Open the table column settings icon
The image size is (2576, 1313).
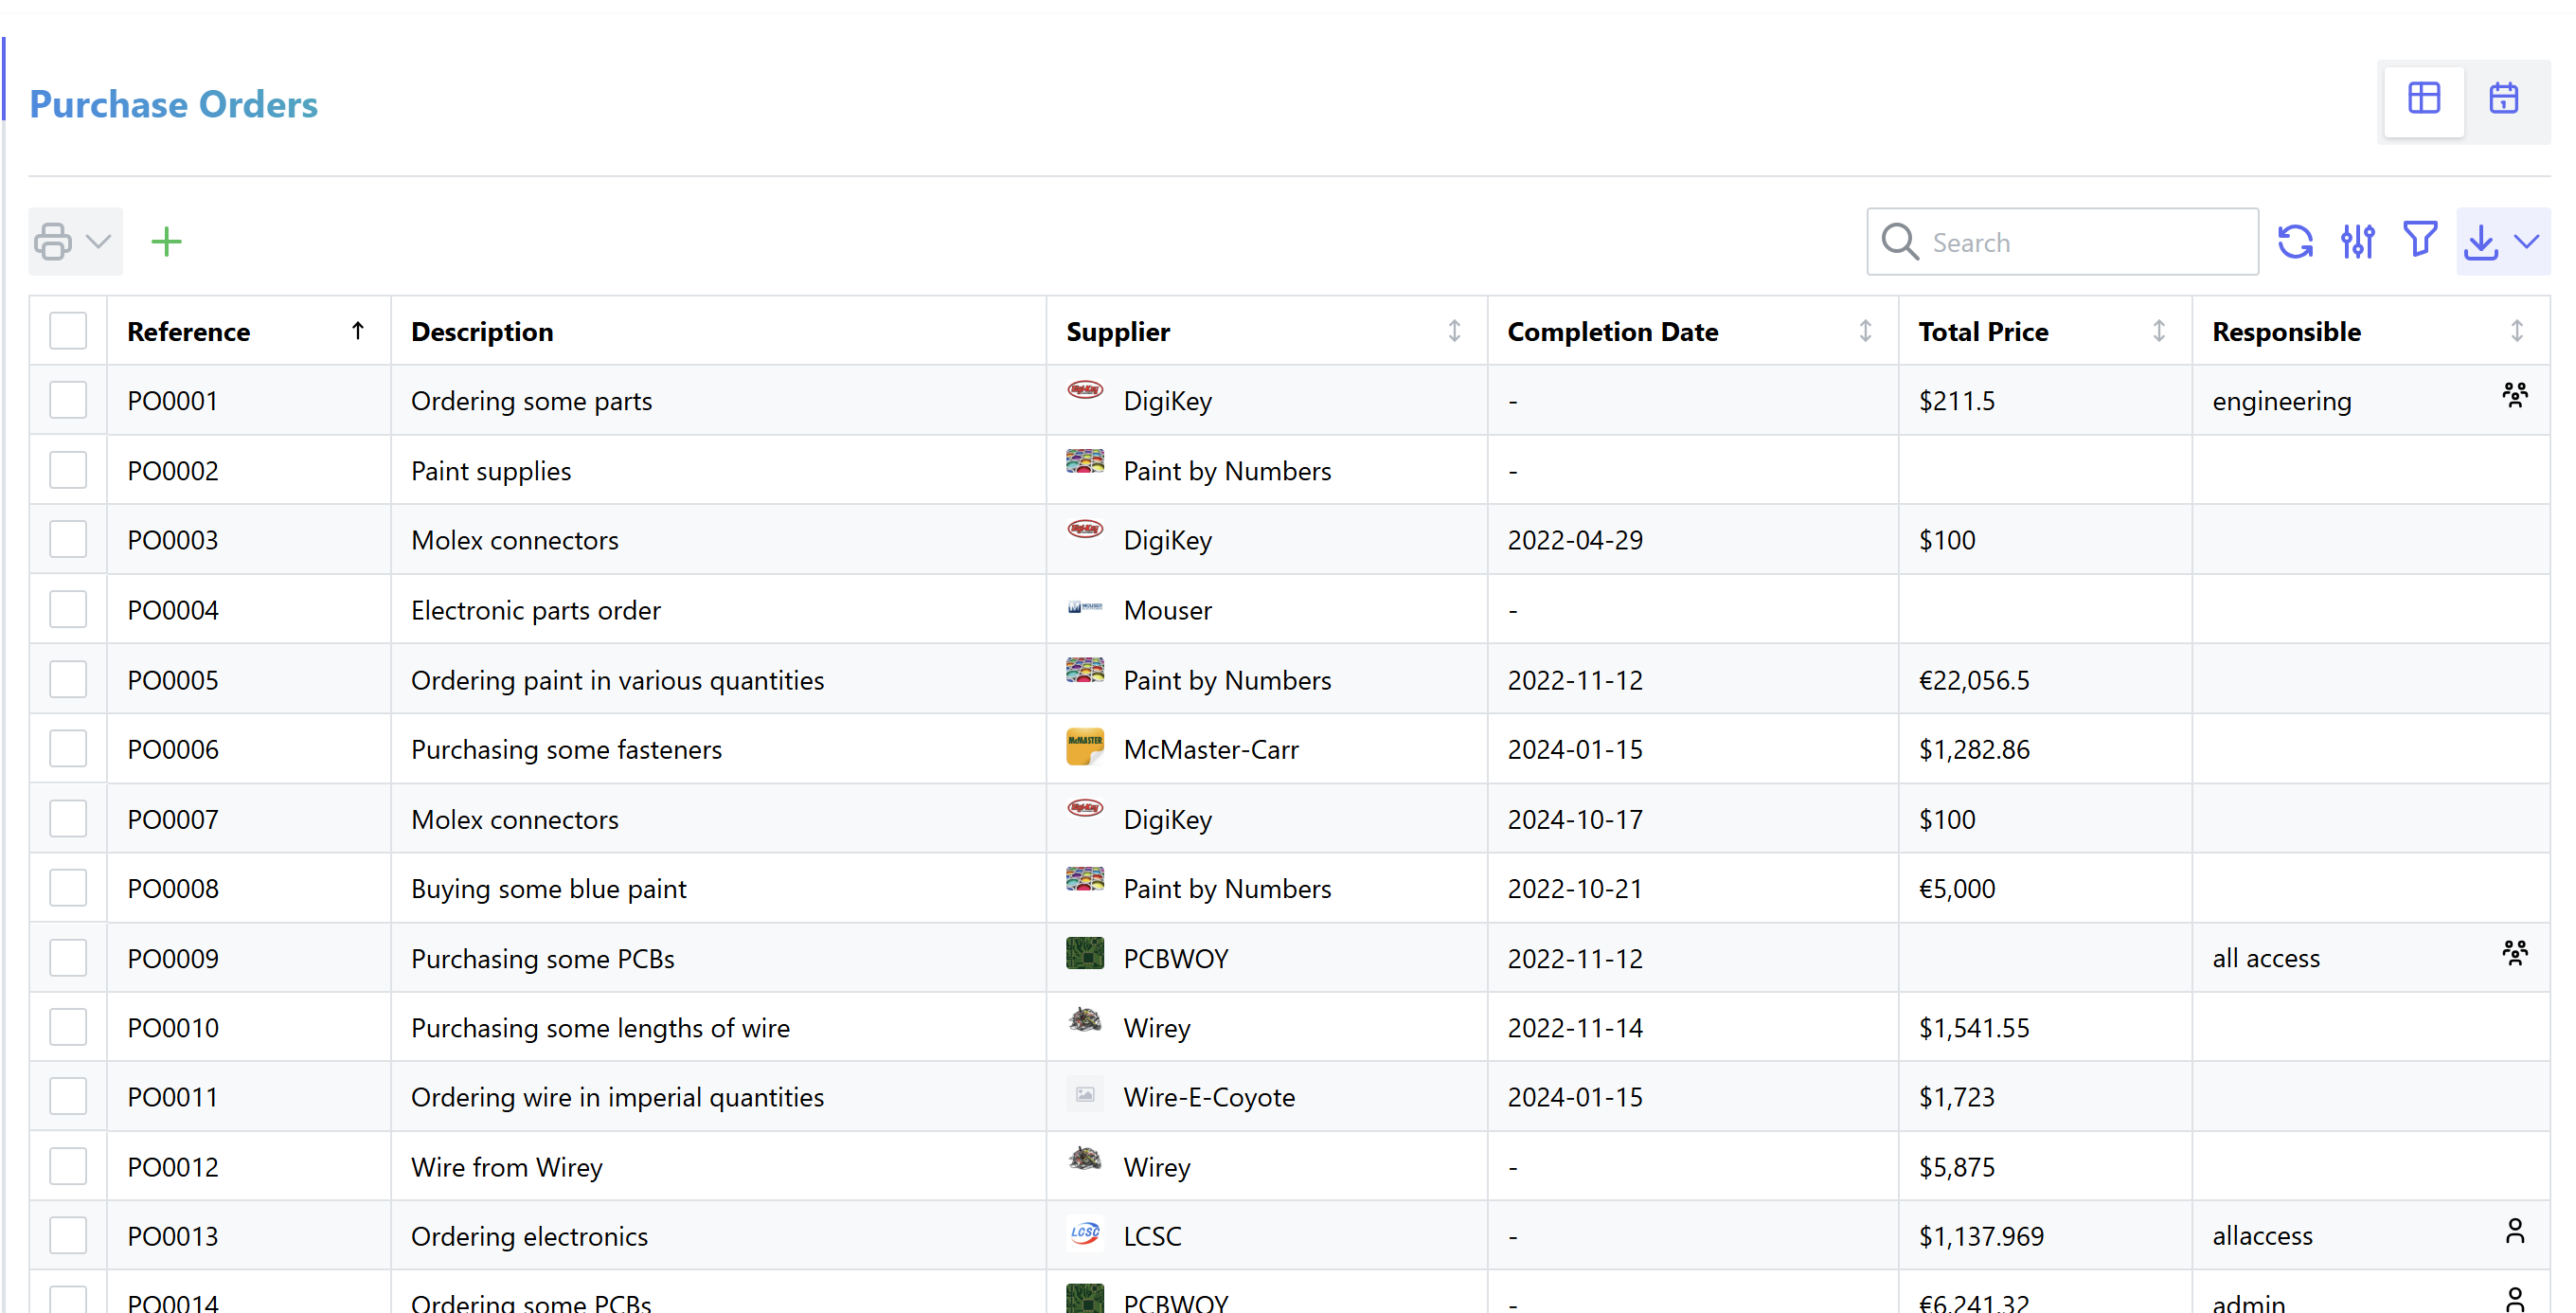(2357, 241)
